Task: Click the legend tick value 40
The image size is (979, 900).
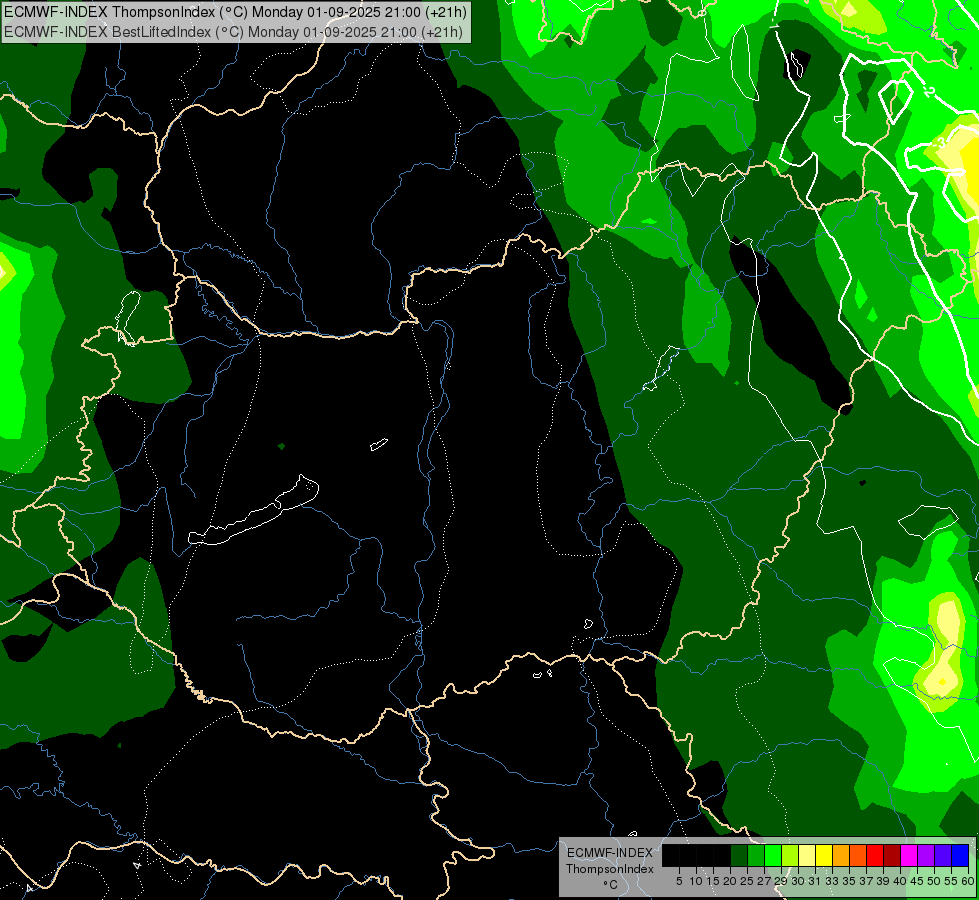Action: [900, 881]
